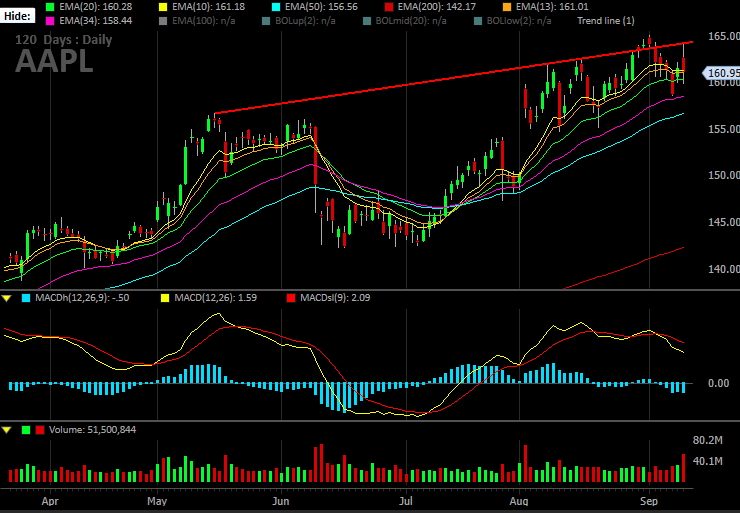
Task: Enable the BOLmid(20) indicator swatch
Action: point(367,21)
